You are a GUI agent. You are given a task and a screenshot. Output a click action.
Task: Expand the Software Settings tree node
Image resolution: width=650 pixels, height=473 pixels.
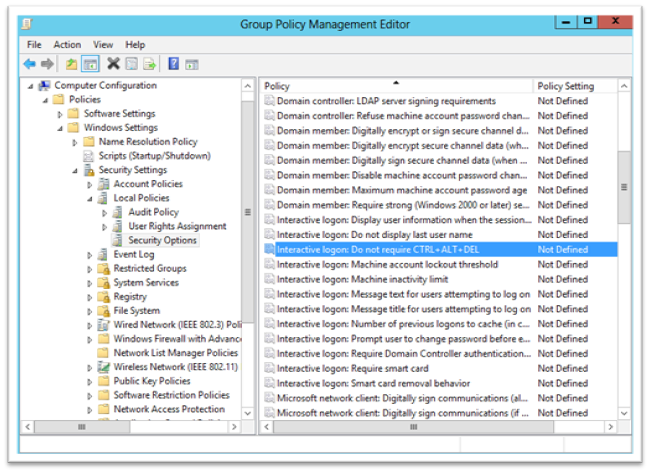point(60,114)
